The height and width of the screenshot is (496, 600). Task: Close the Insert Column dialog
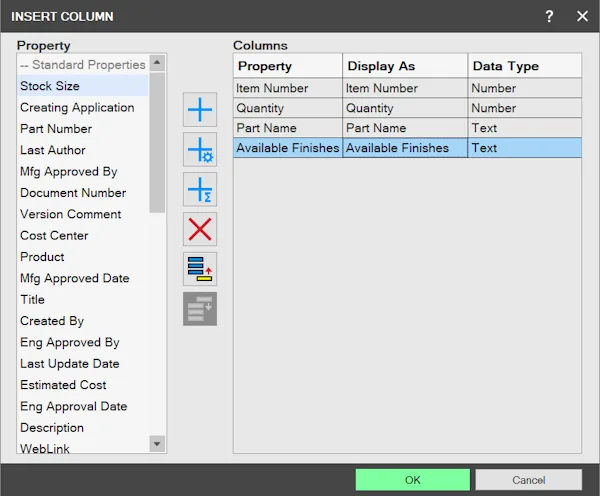point(582,16)
